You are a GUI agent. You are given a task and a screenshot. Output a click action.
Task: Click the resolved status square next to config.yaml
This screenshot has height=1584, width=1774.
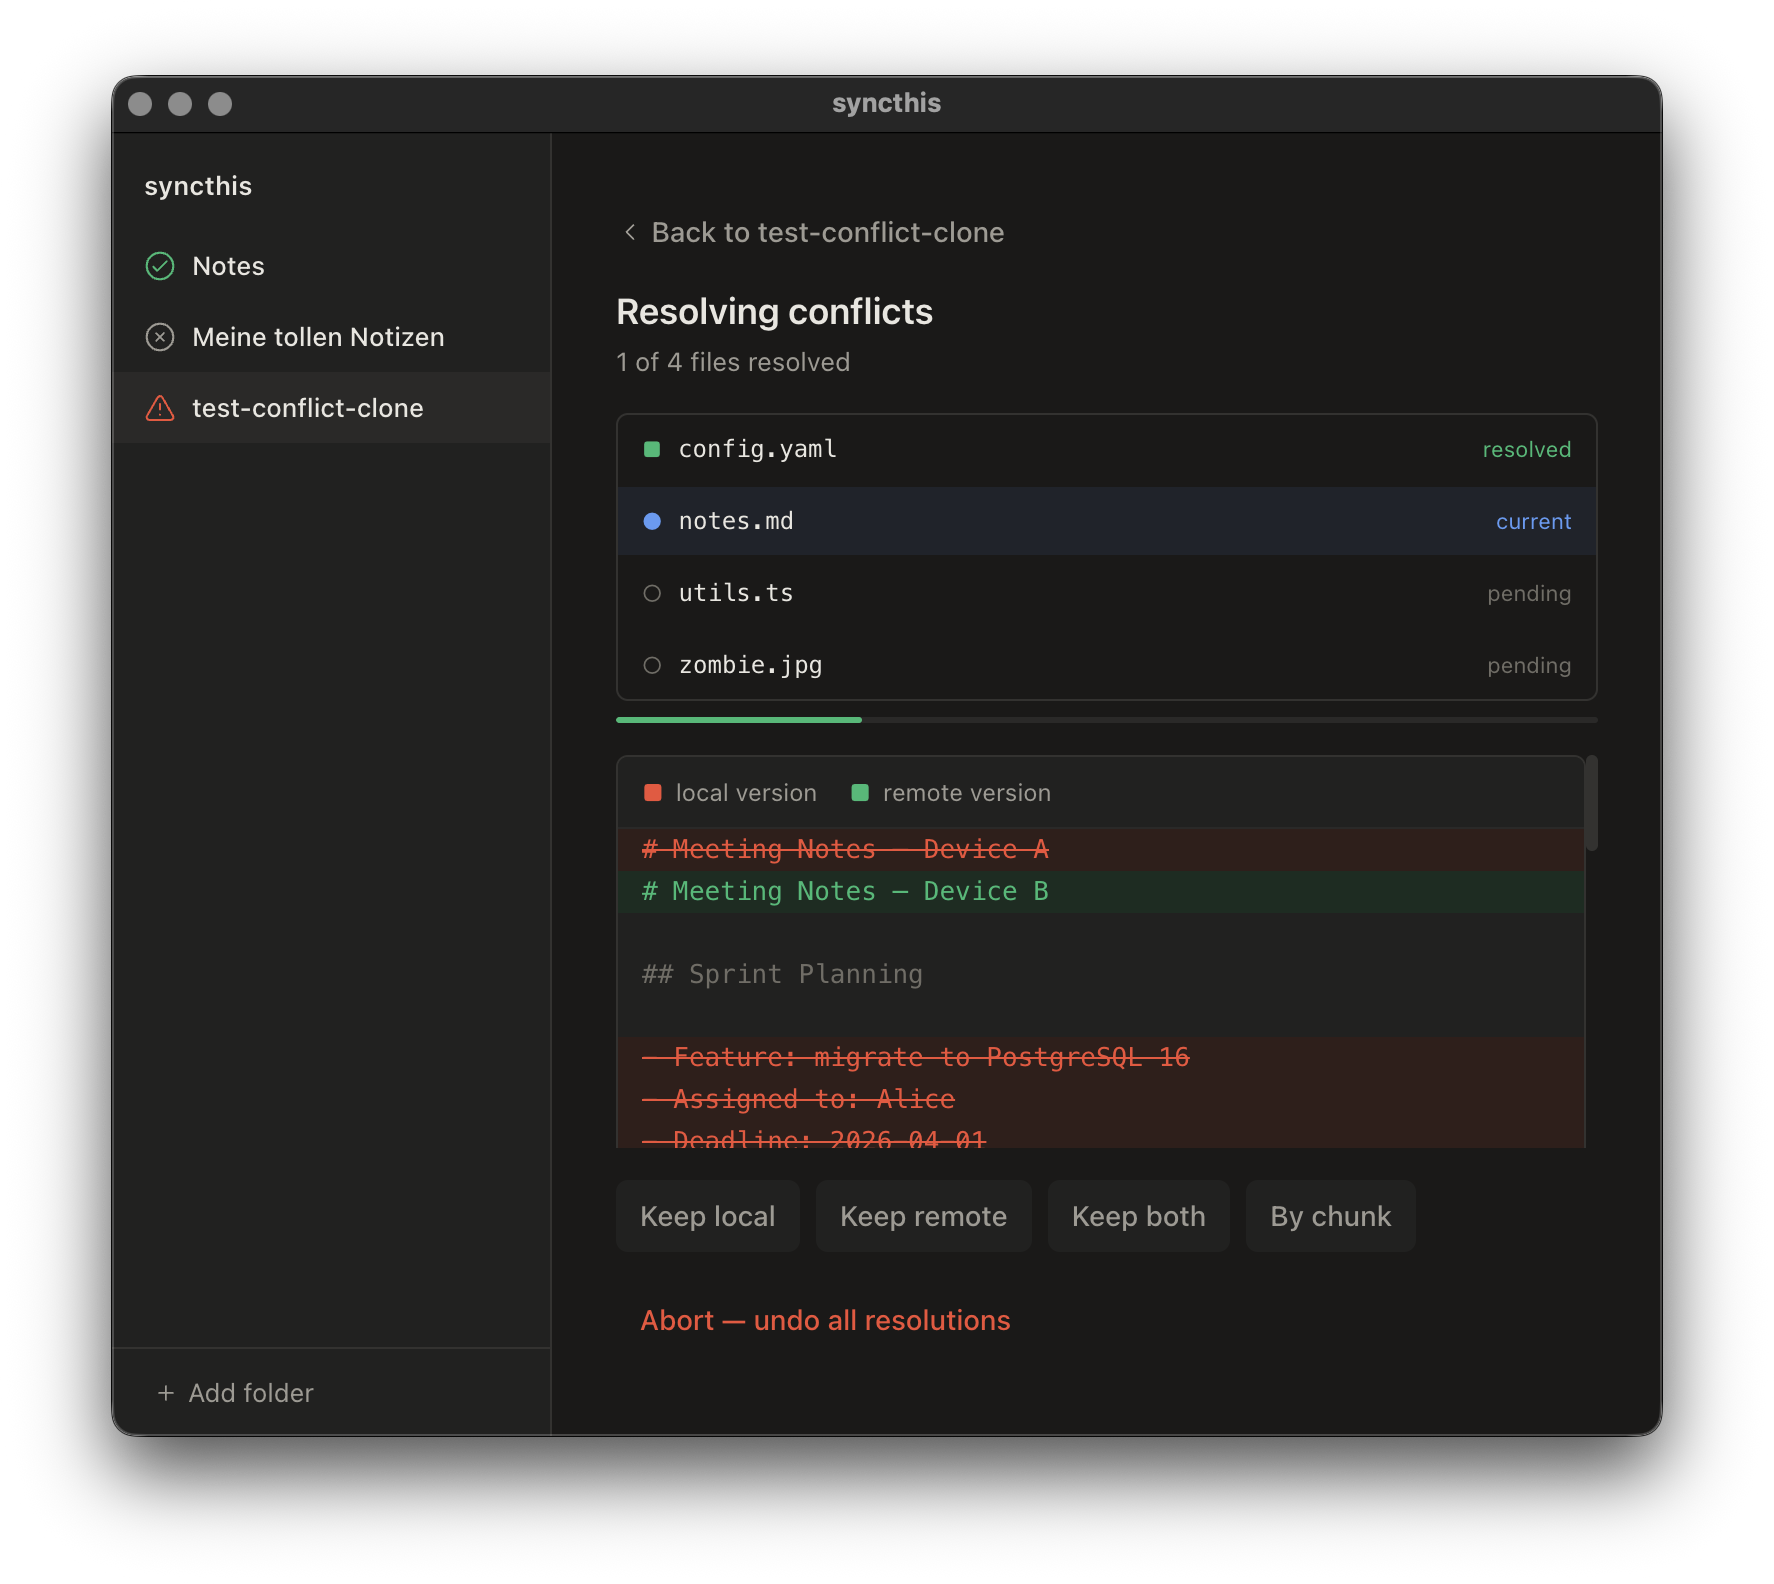click(x=652, y=449)
